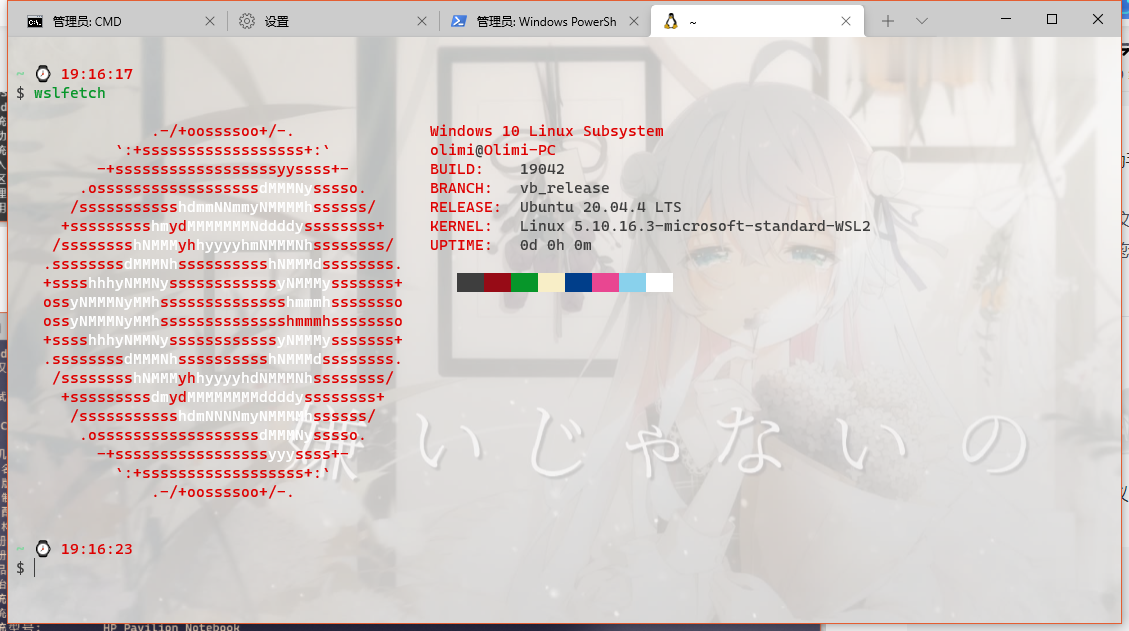This screenshot has width=1129, height=631.
Task: Click the Tux icon beside the 19:16:17 timestamp
Action: click(41, 72)
